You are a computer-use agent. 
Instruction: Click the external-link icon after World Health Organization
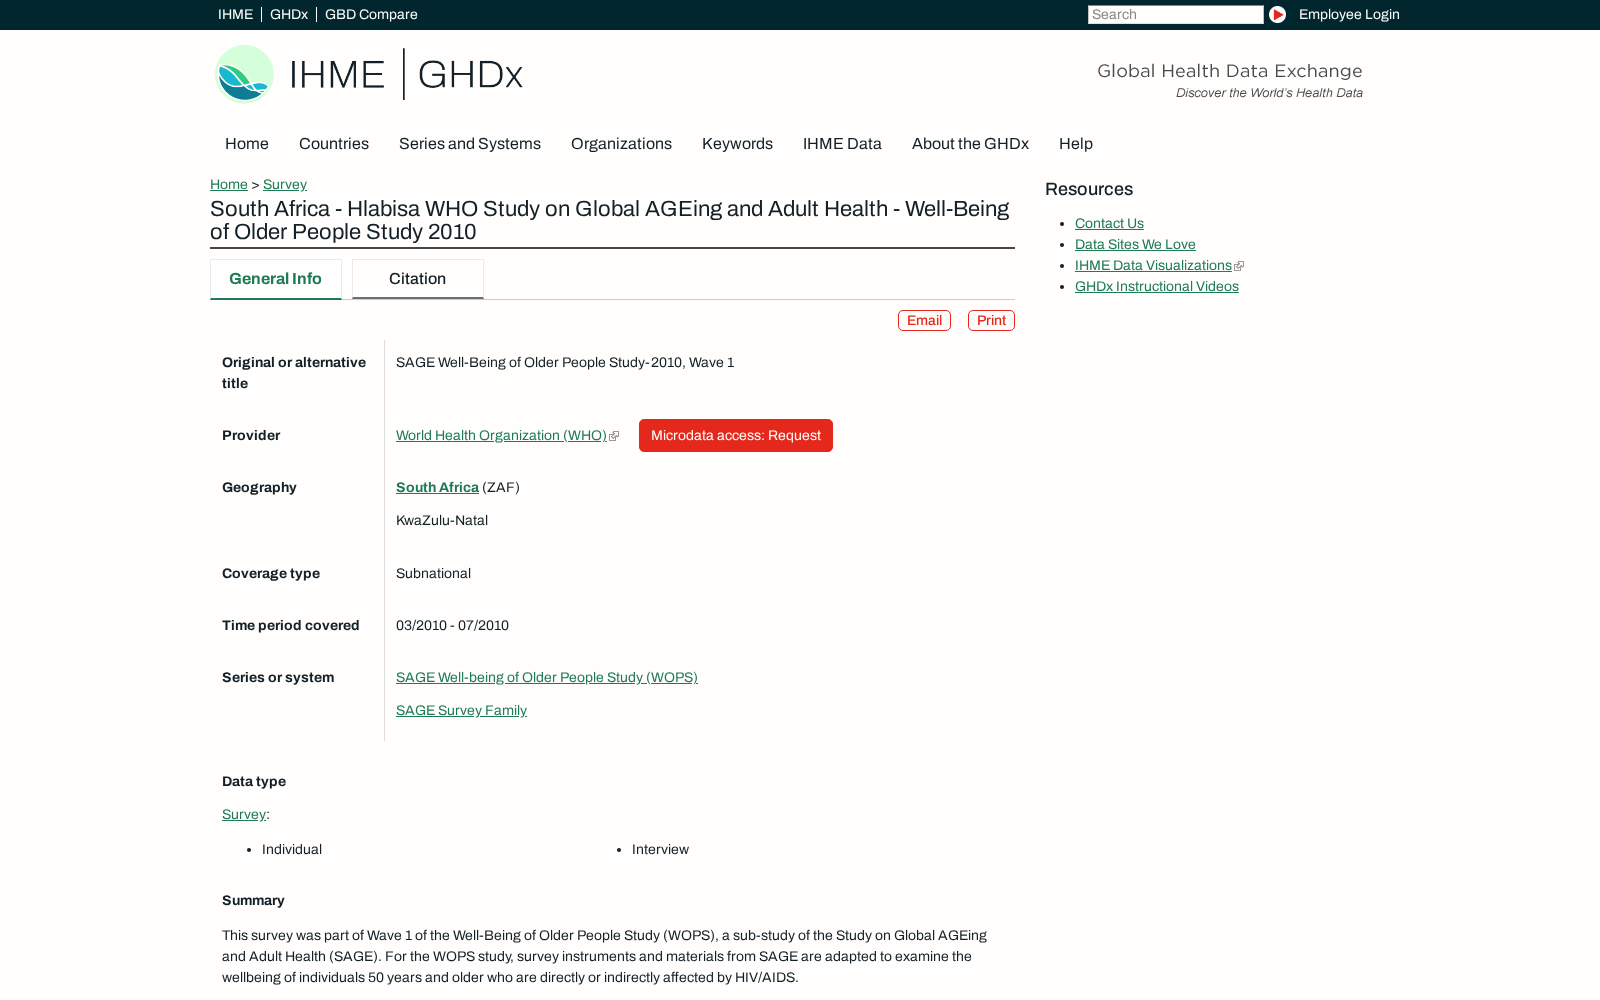(x=614, y=436)
